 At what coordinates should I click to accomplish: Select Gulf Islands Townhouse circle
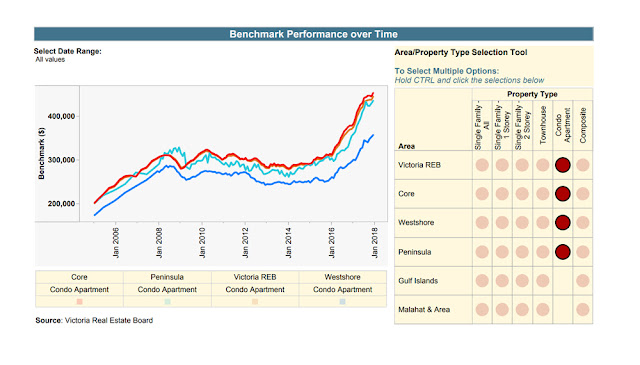click(542, 280)
